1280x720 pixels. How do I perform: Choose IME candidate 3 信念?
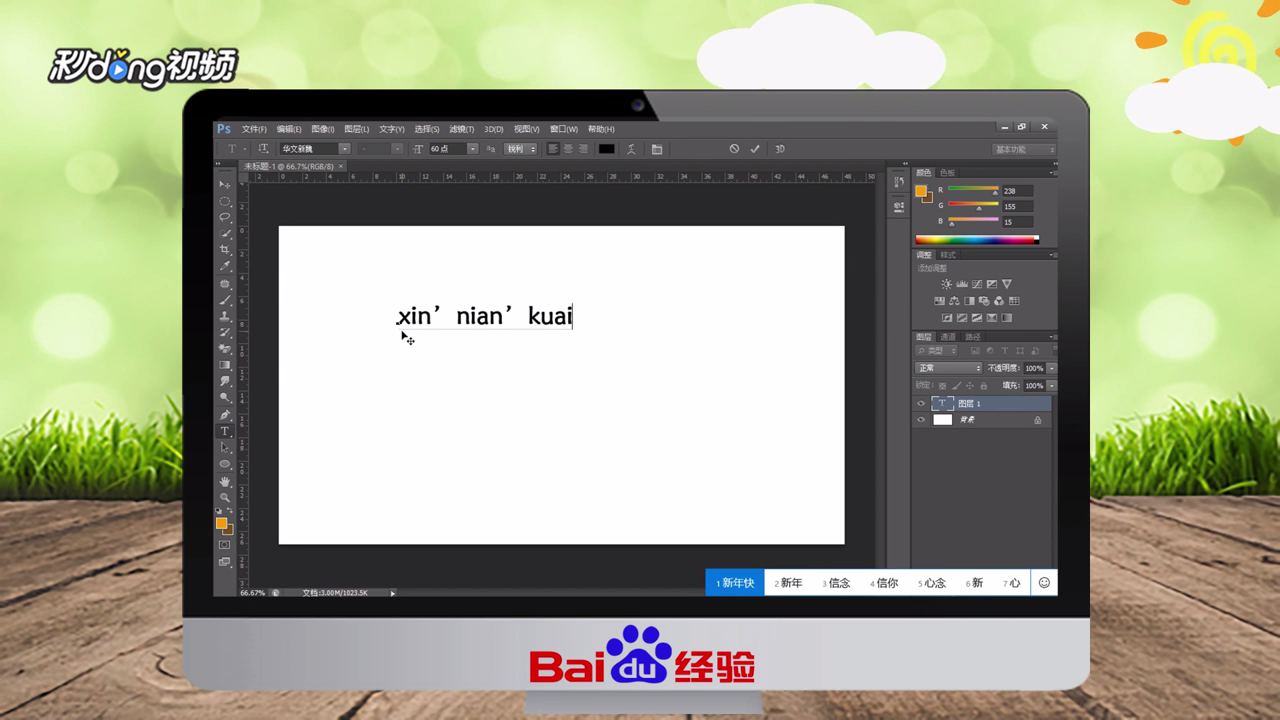[837, 583]
